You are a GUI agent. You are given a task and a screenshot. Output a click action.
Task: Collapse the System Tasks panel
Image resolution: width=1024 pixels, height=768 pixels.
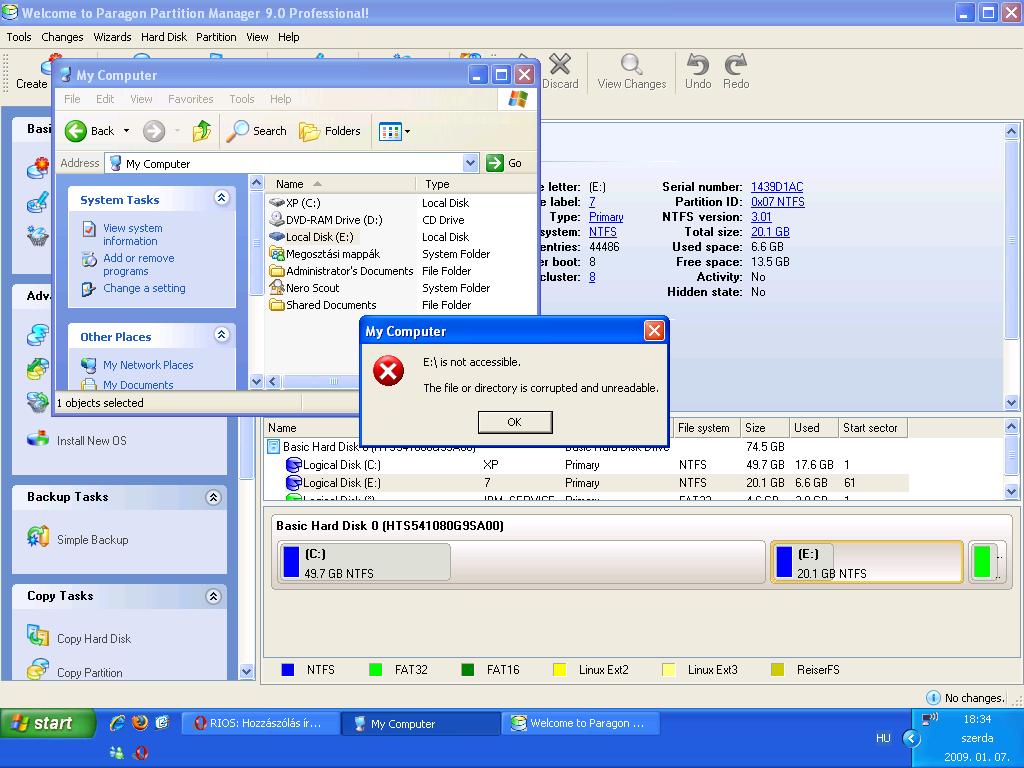point(221,198)
